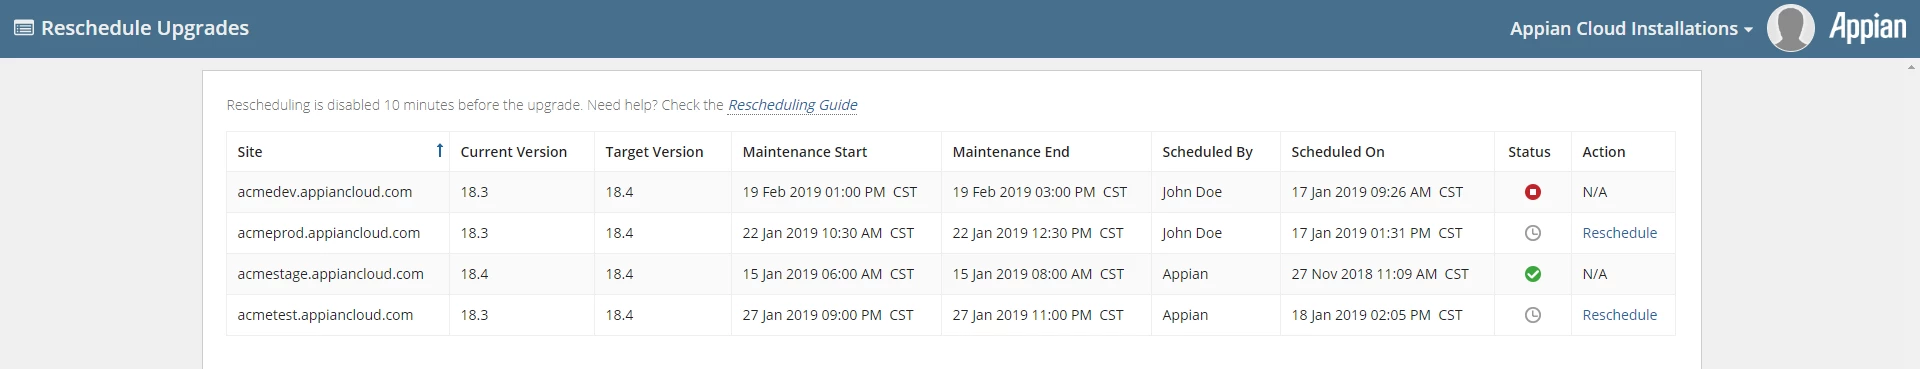
Task: Click the Site column sort arrow
Action: pyautogui.click(x=439, y=151)
